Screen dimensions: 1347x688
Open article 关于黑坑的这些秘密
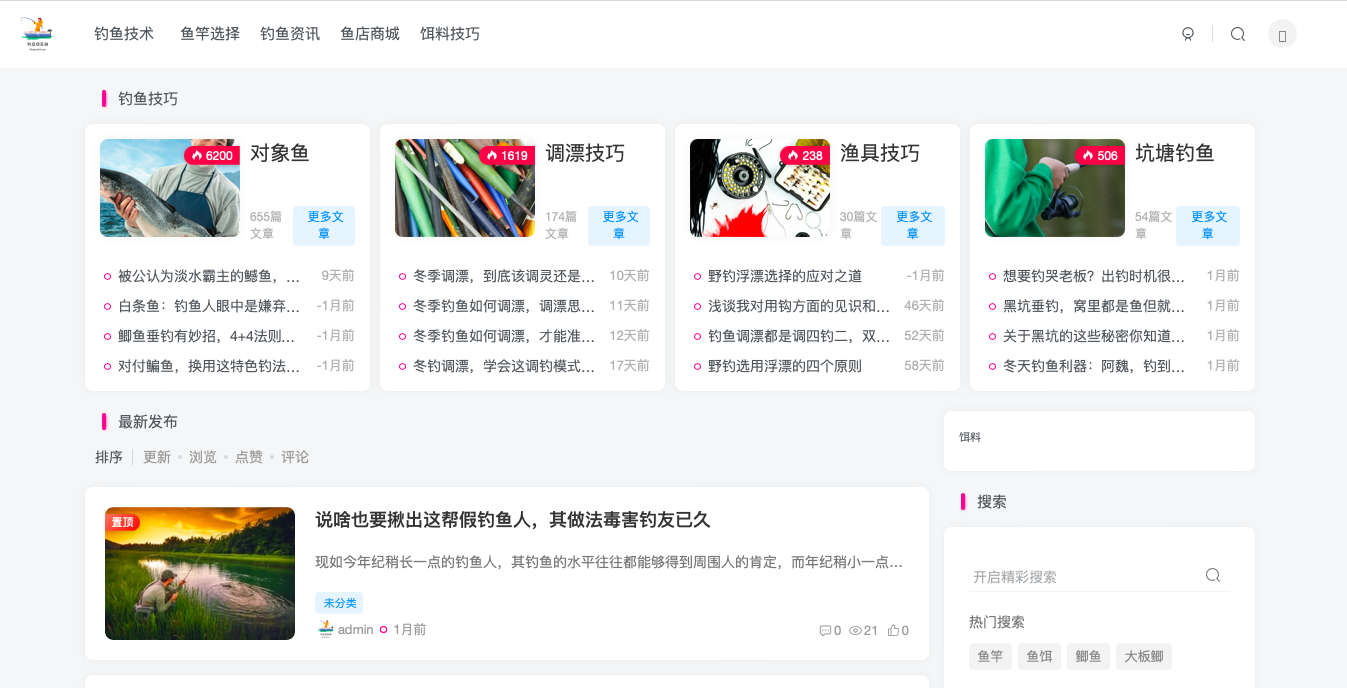point(1094,336)
